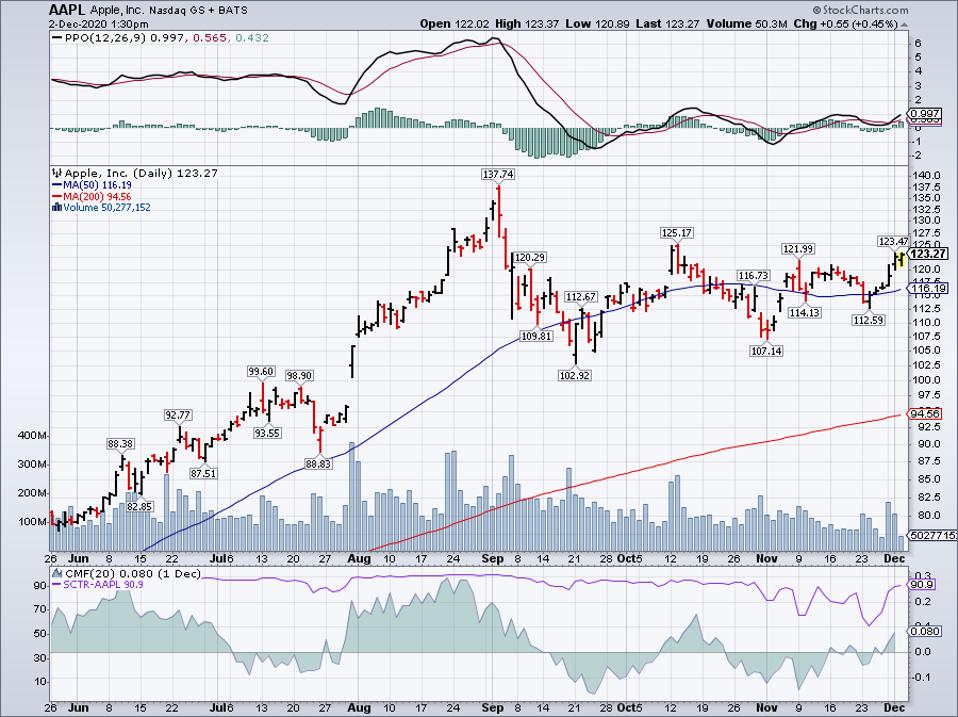Click the blue MA(50) line swatch

tap(57, 184)
